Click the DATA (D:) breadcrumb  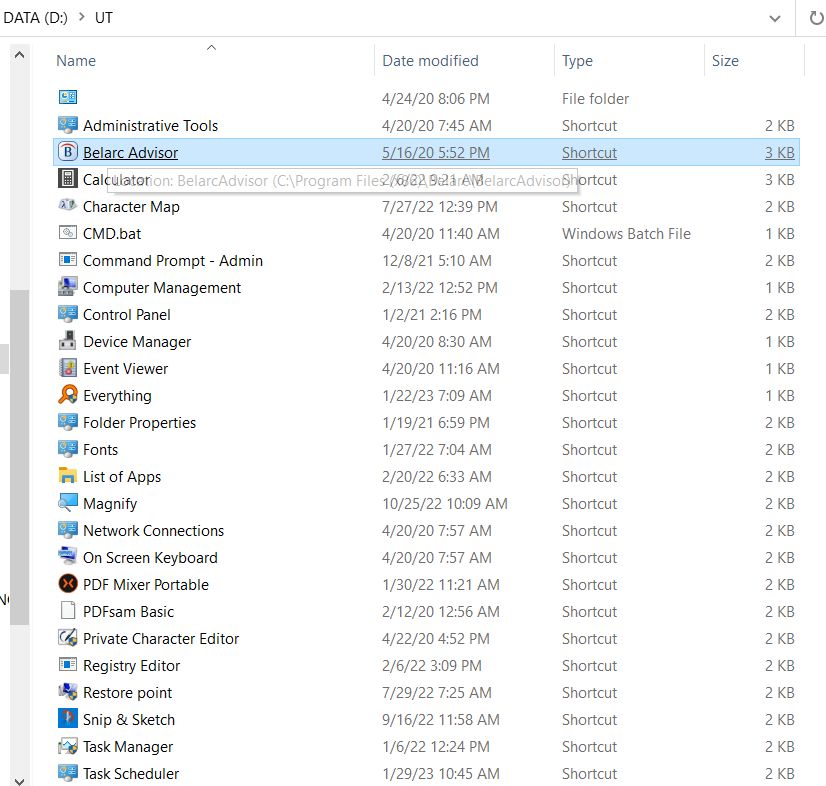35,17
